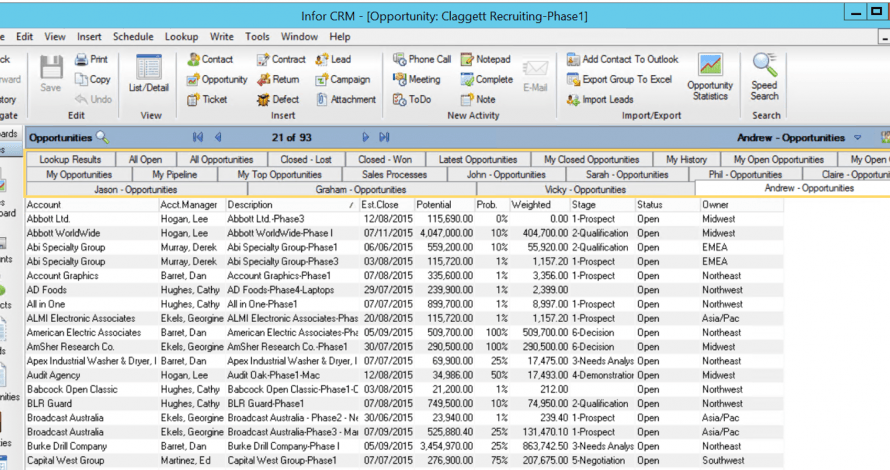Select the Burke Drill Company row
This screenshot has width=890, height=470.
click(x=404, y=446)
